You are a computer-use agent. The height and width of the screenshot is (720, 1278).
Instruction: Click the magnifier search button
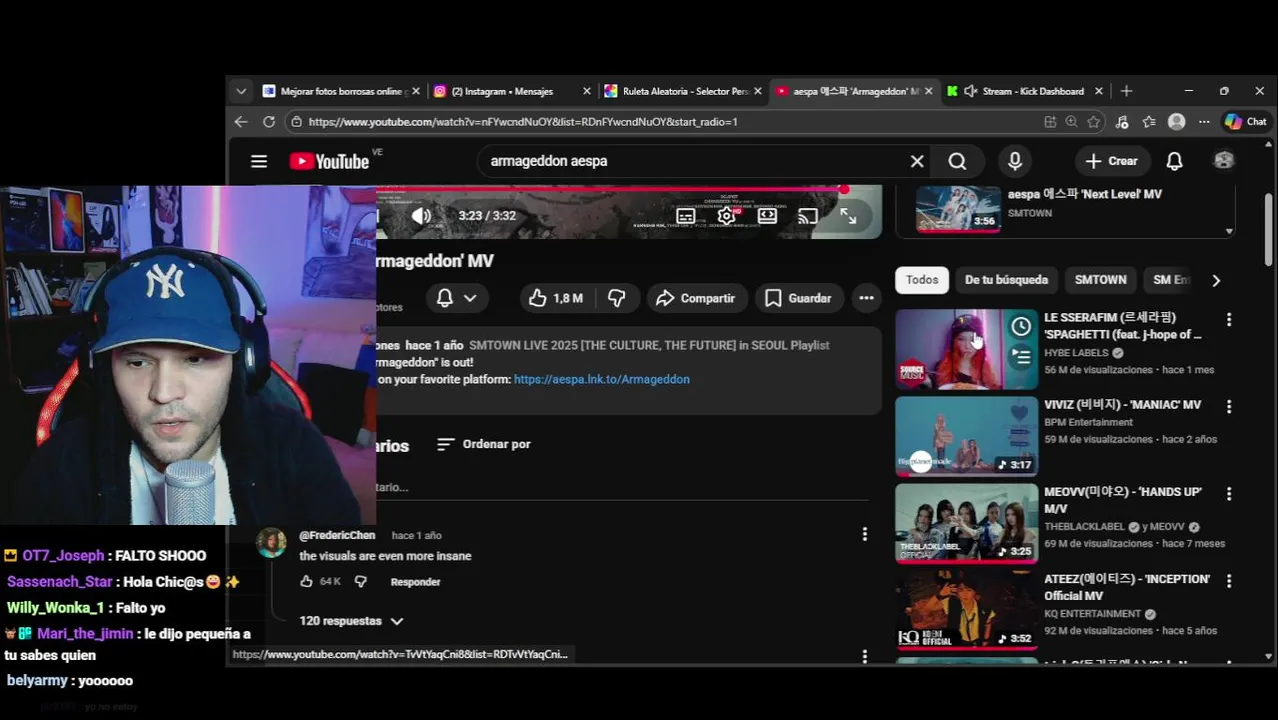click(x=957, y=161)
